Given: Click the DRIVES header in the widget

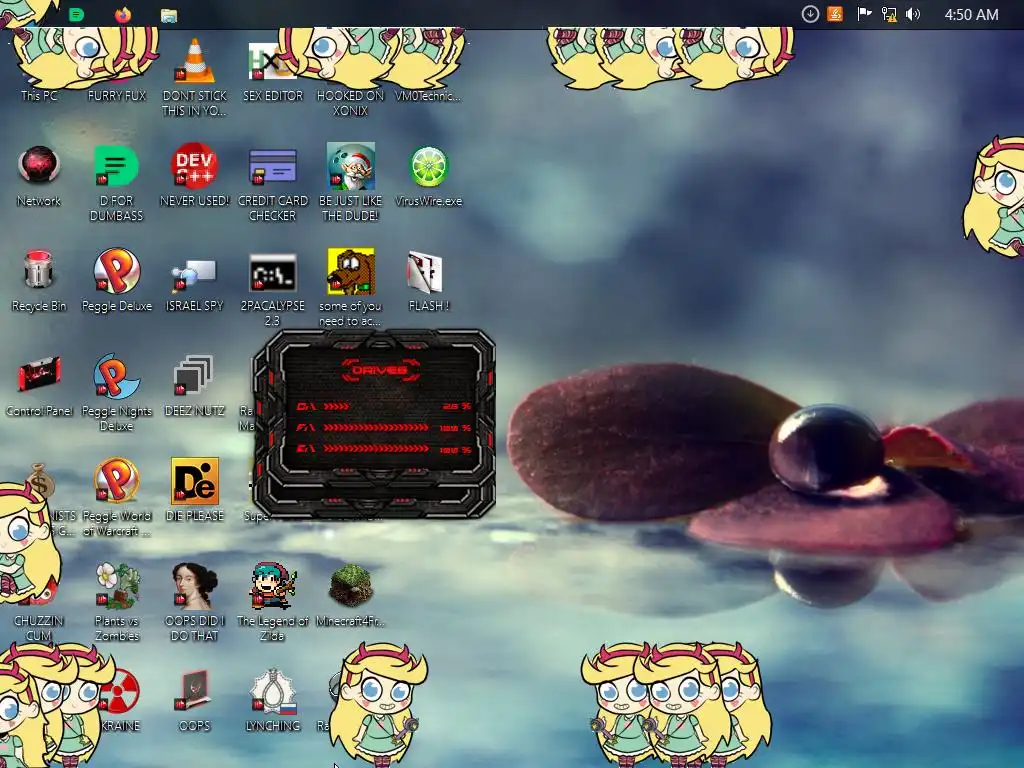Looking at the screenshot, I should point(380,370).
